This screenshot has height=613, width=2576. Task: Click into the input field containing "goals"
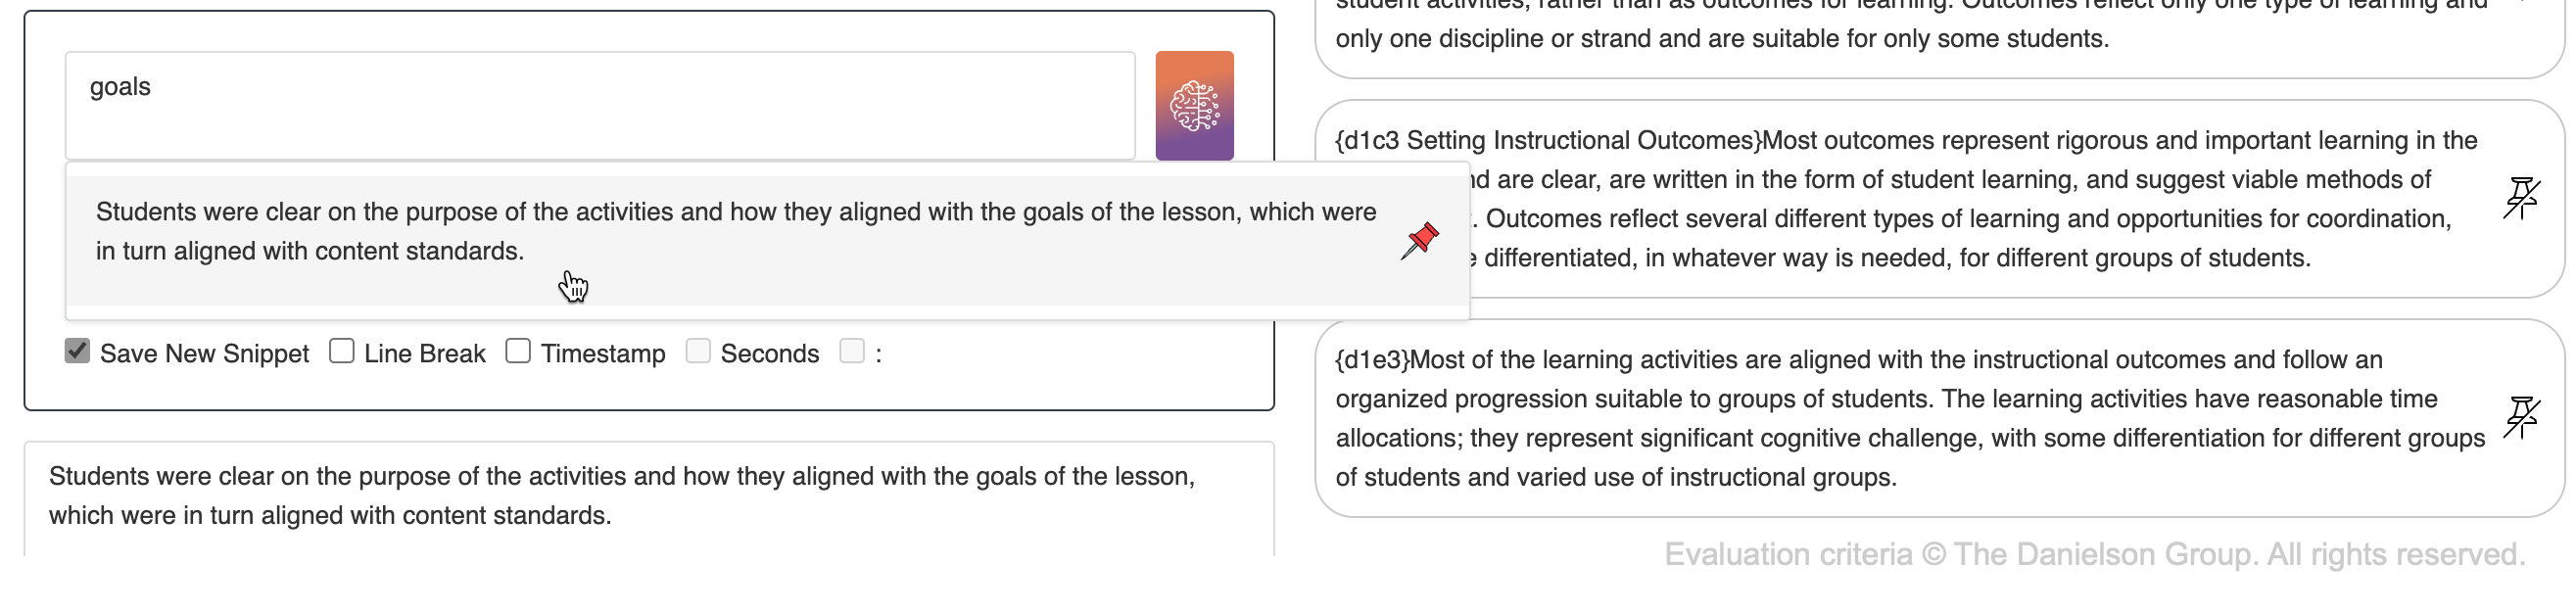click(600, 106)
